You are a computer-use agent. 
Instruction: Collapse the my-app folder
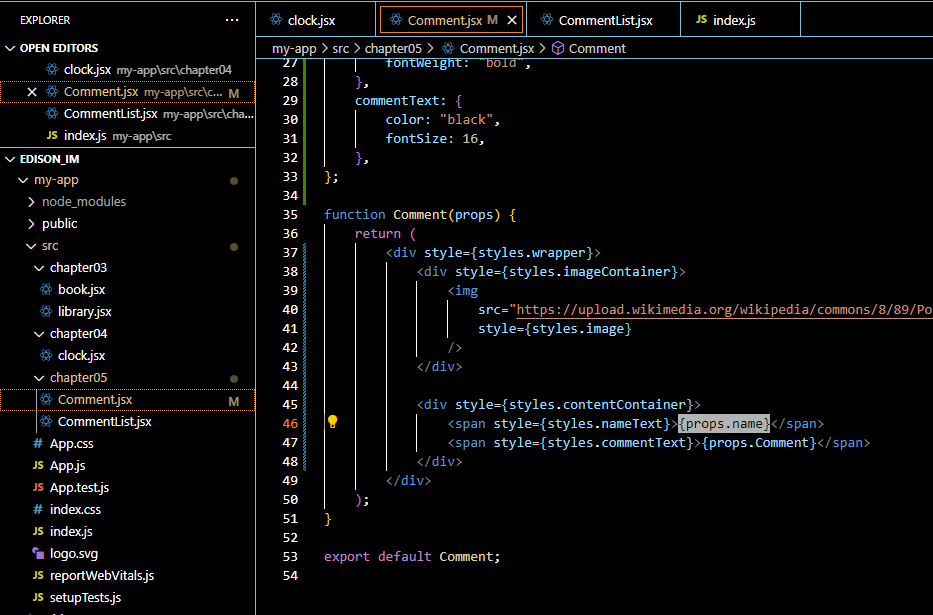(x=23, y=180)
